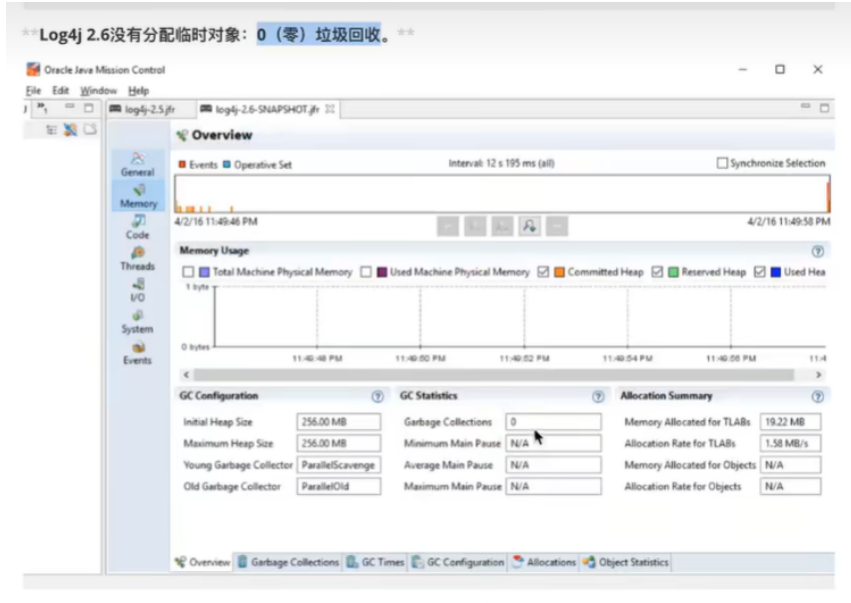Viewport: 851px width, 603px height.
Task: Show hidden views with the »1 chevron
Action: 42,108
